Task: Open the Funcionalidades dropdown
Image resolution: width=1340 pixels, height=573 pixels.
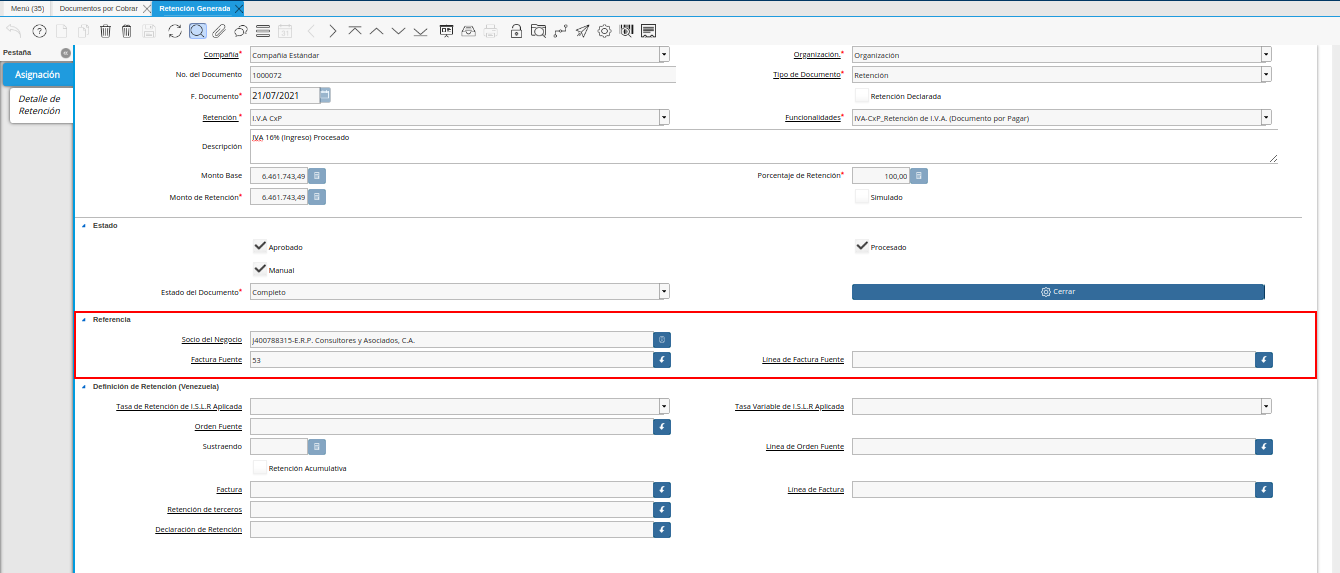Action: coord(1266,118)
